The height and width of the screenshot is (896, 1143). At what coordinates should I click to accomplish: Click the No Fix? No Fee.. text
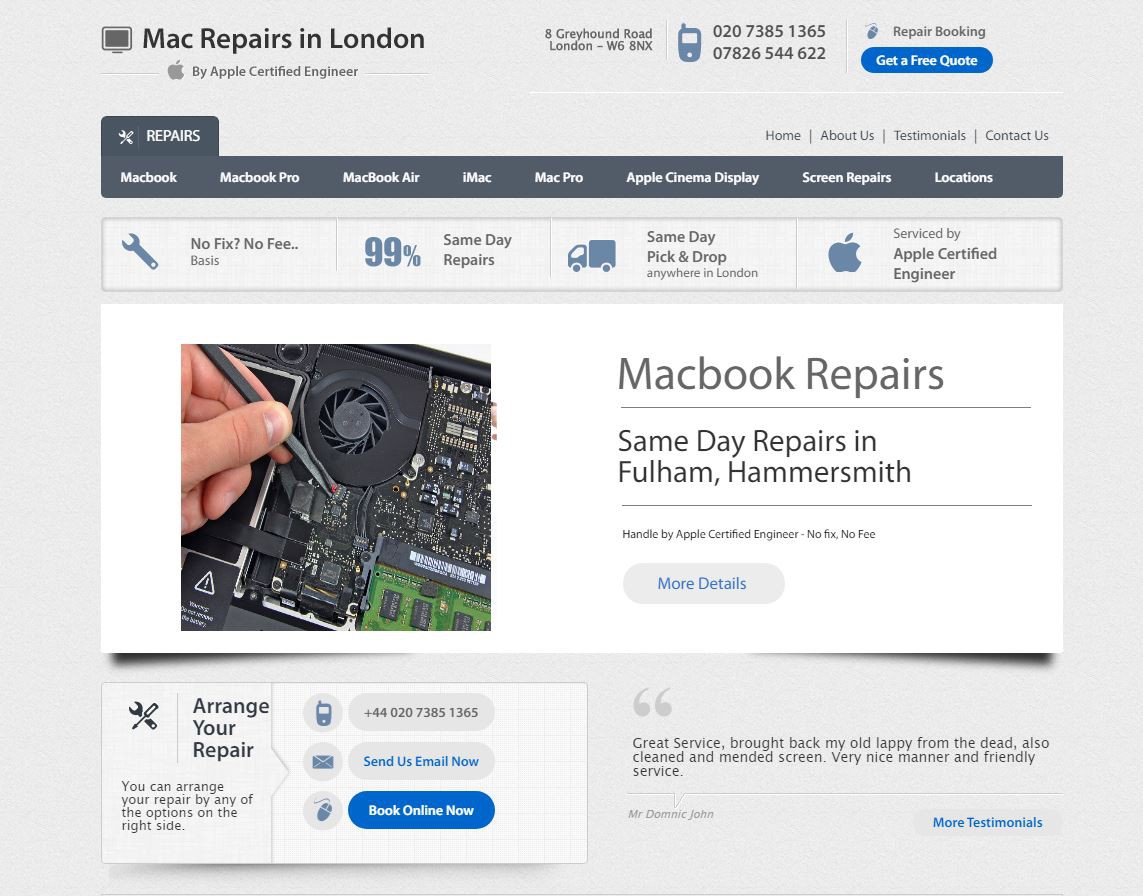[244, 244]
